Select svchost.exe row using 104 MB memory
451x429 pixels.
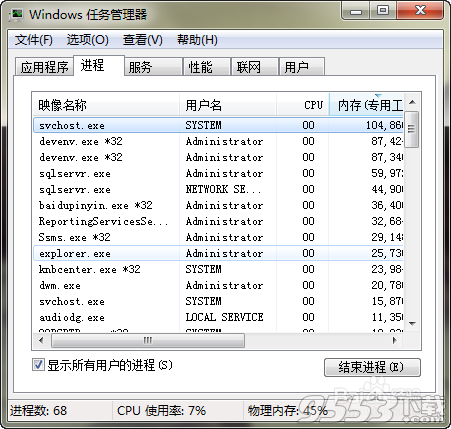tap(219, 125)
